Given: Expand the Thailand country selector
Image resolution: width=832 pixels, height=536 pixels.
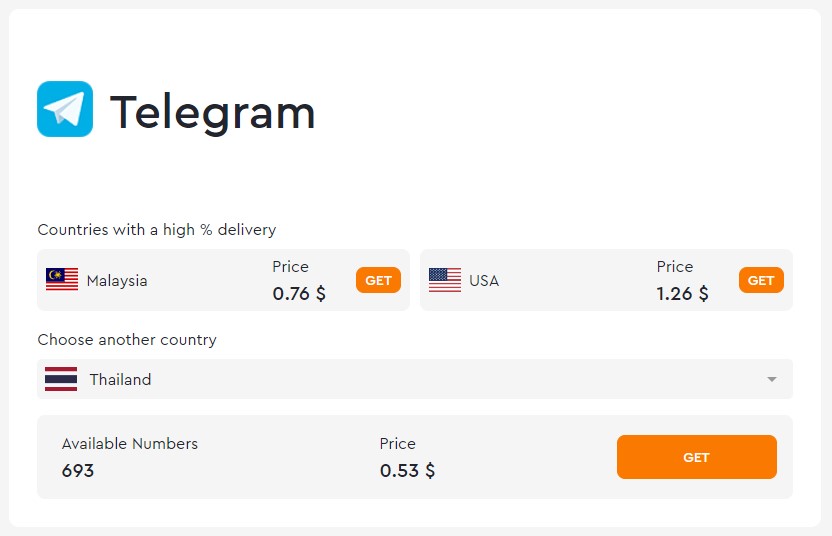Looking at the screenshot, I should click(x=415, y=379).
